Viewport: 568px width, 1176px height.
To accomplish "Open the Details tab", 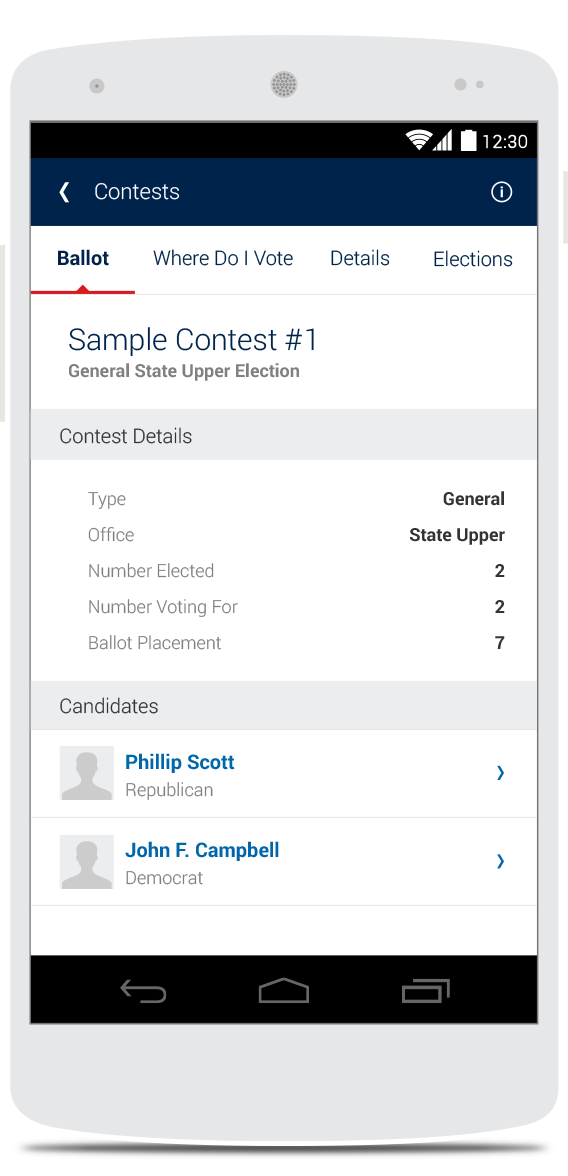I will point(360,258).
